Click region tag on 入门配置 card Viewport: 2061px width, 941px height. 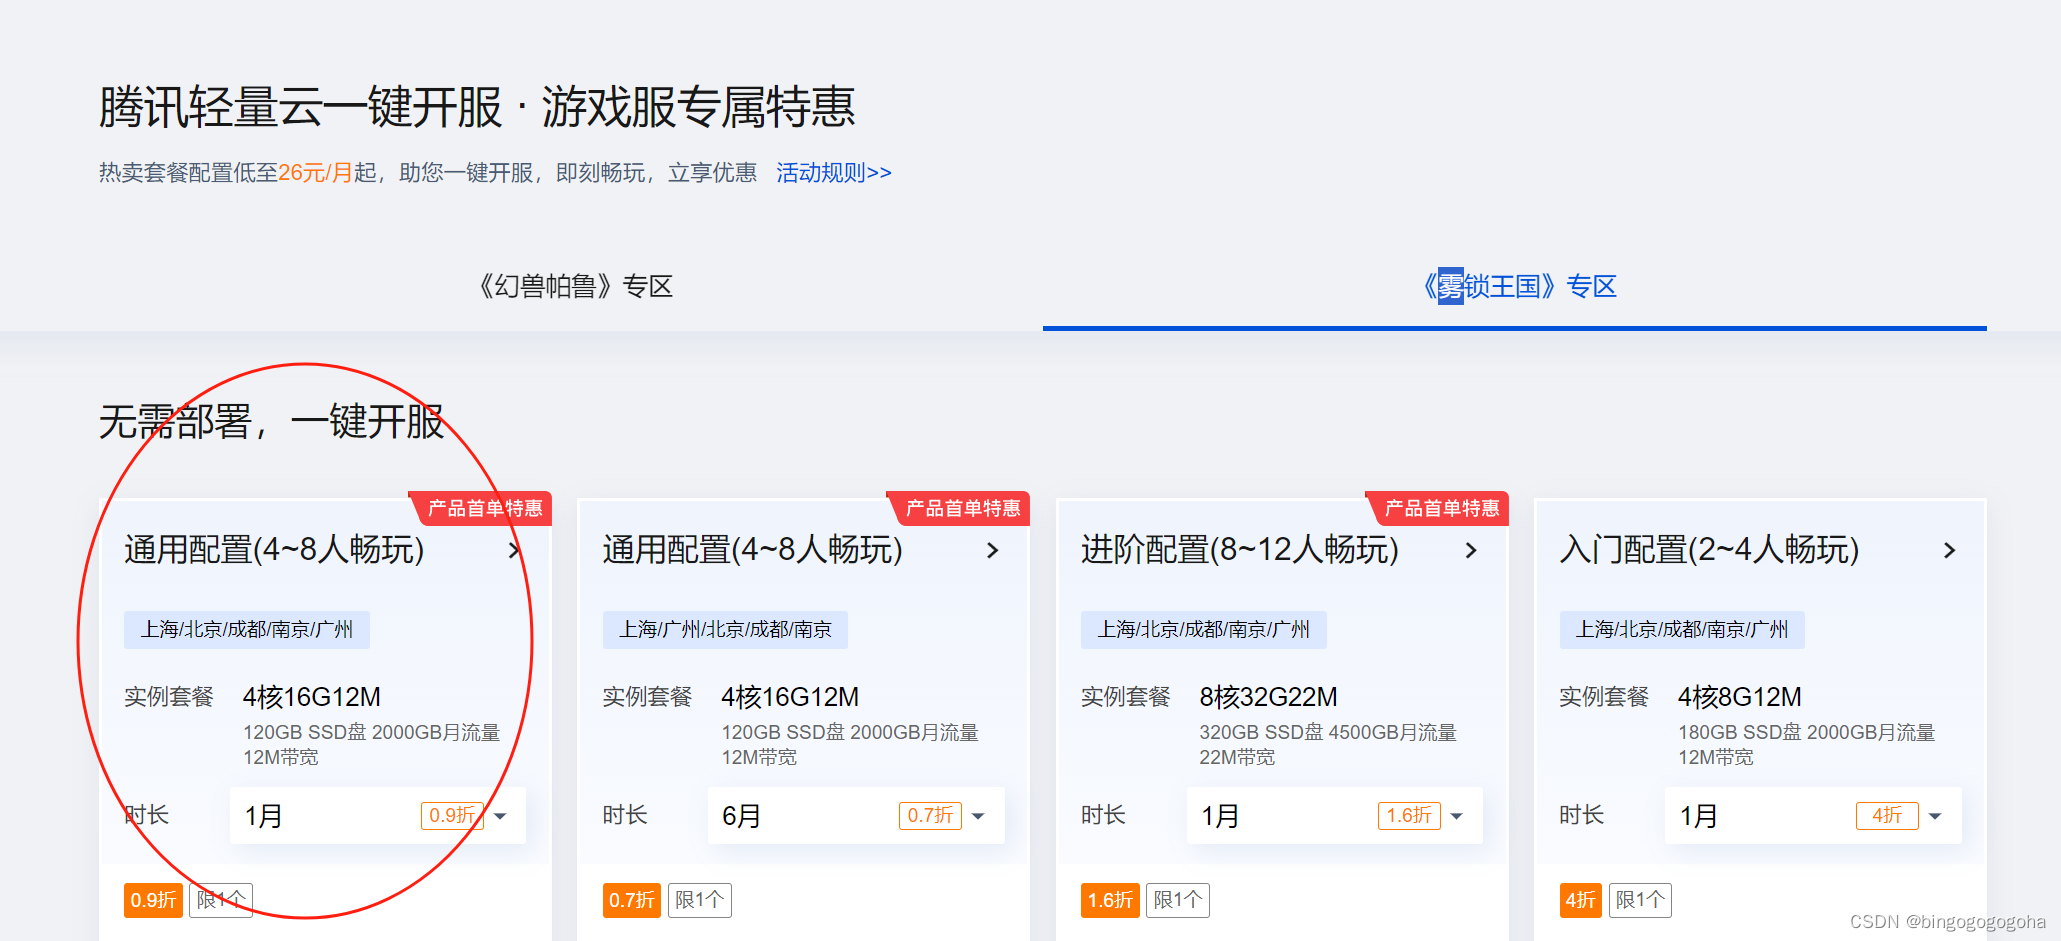1682,630
